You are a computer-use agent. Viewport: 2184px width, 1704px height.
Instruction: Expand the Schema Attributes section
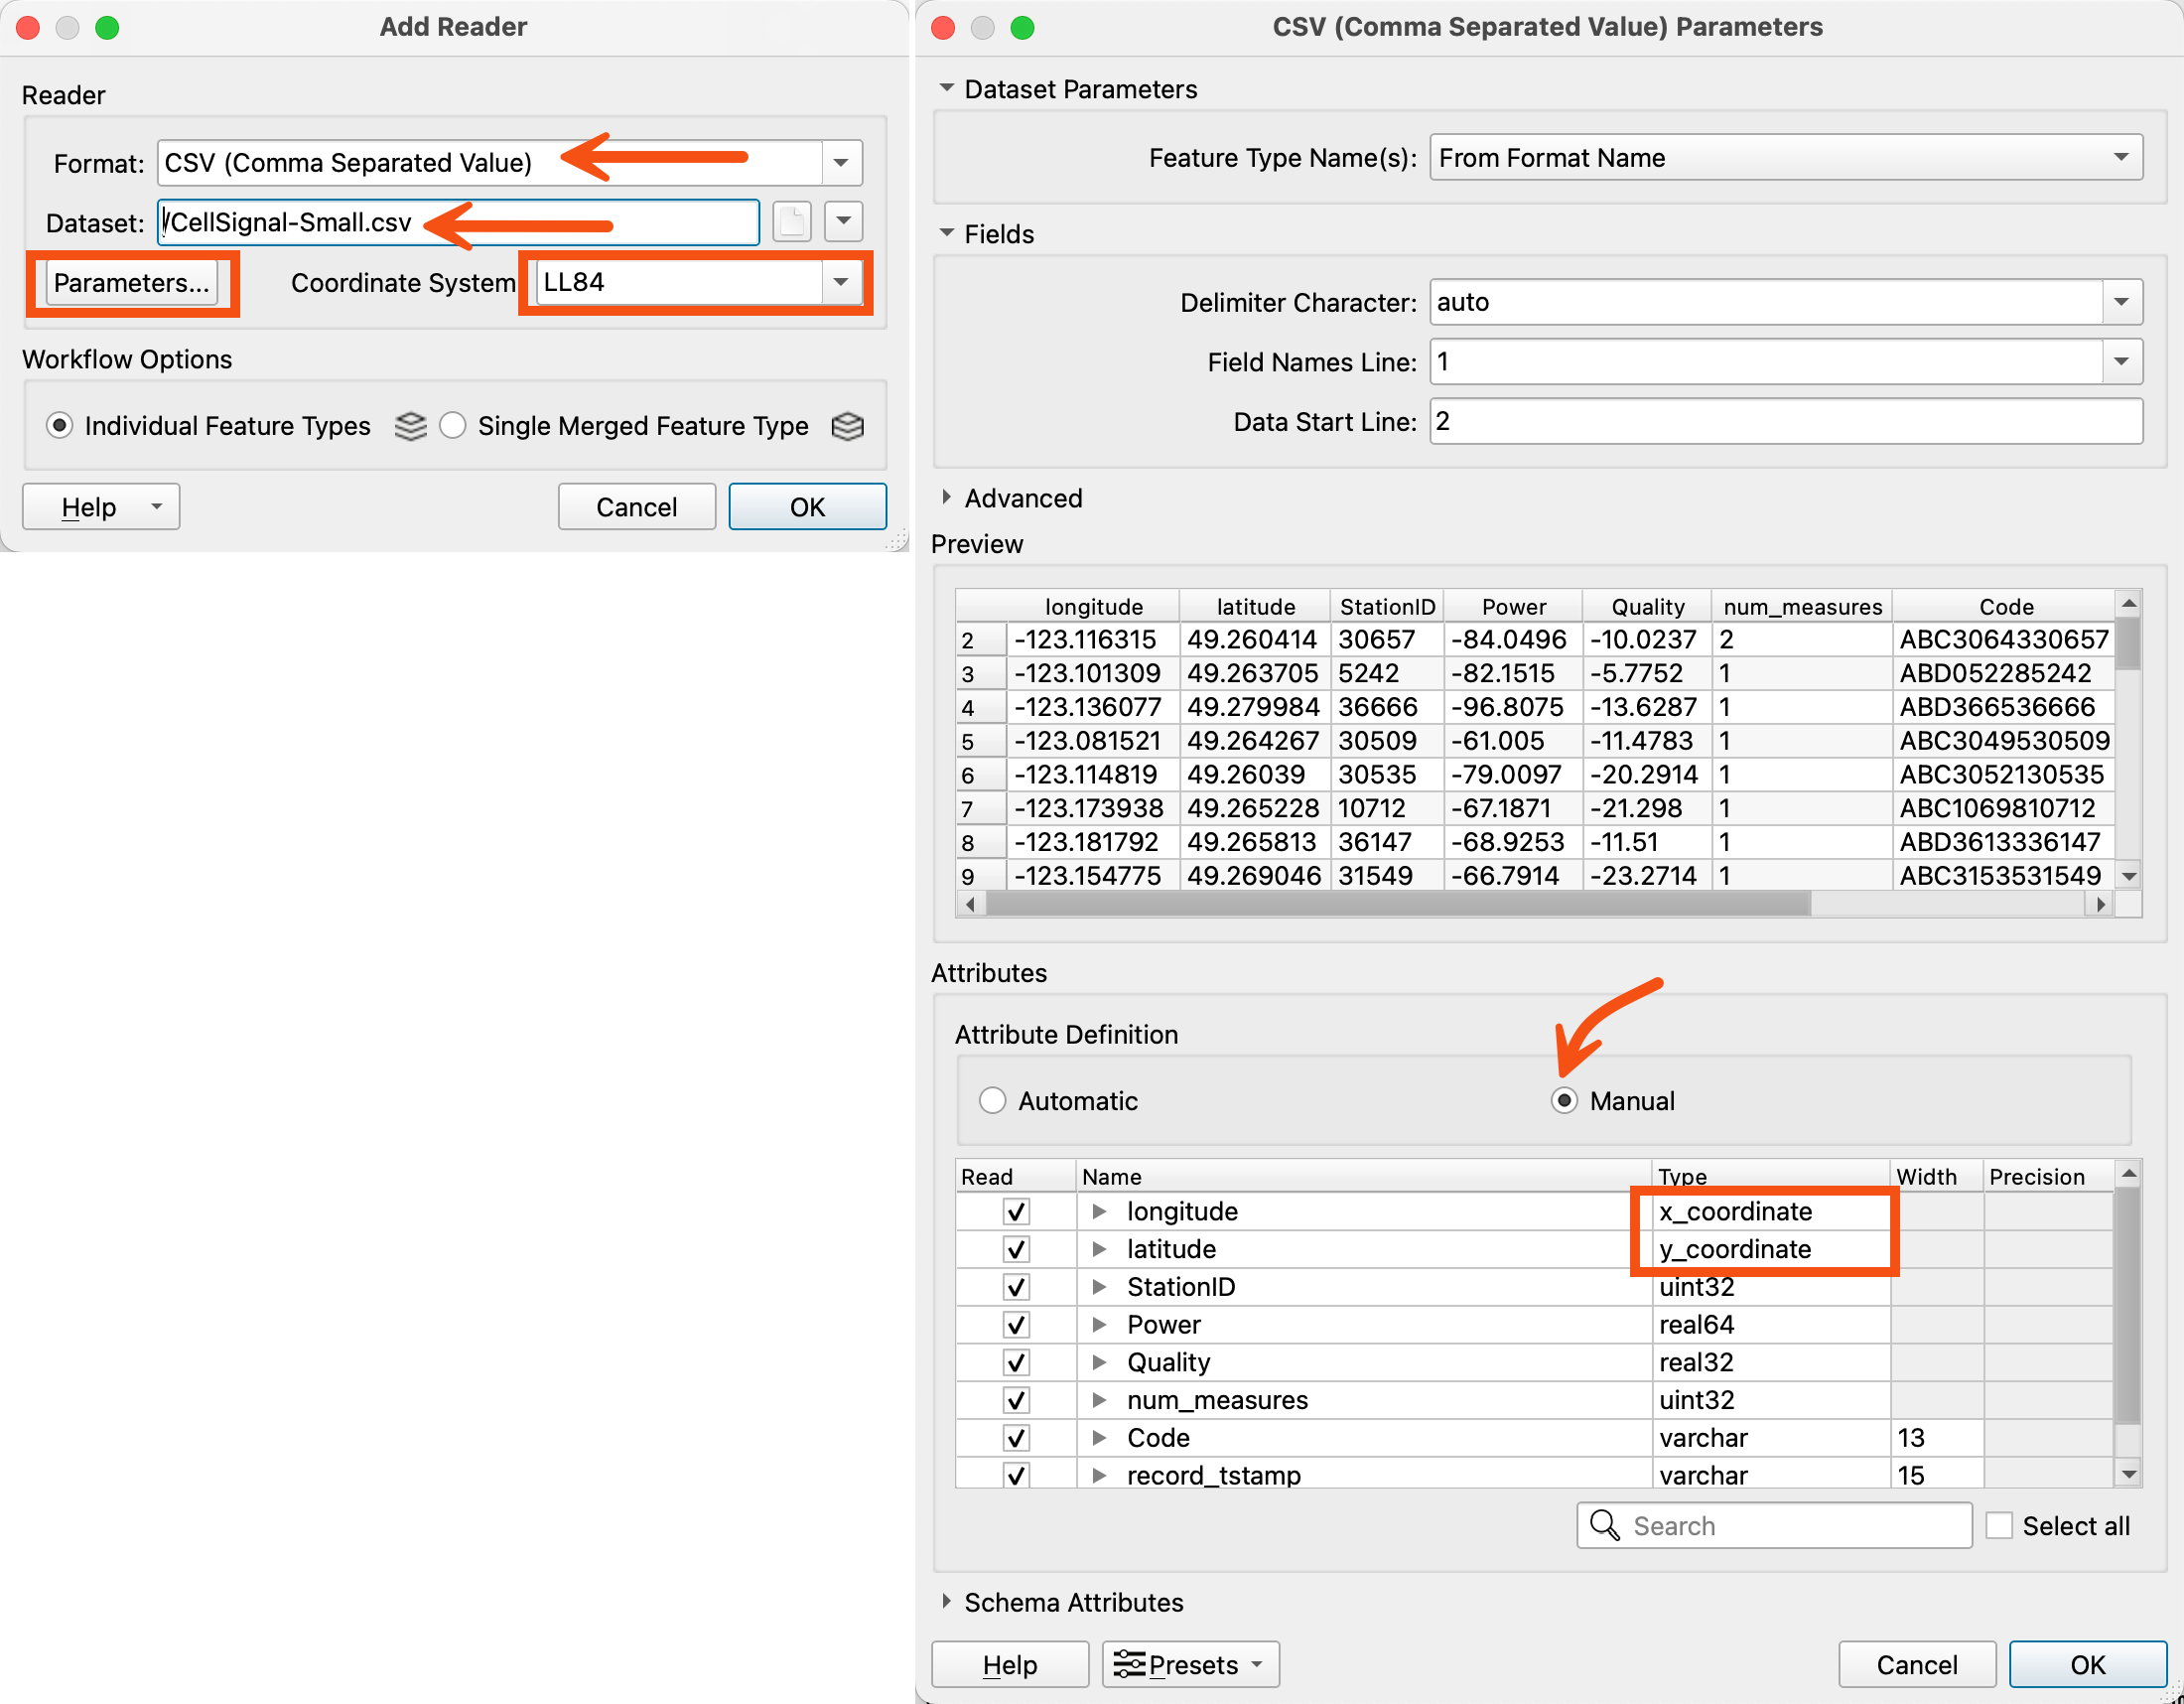(x=946, y=1601)
